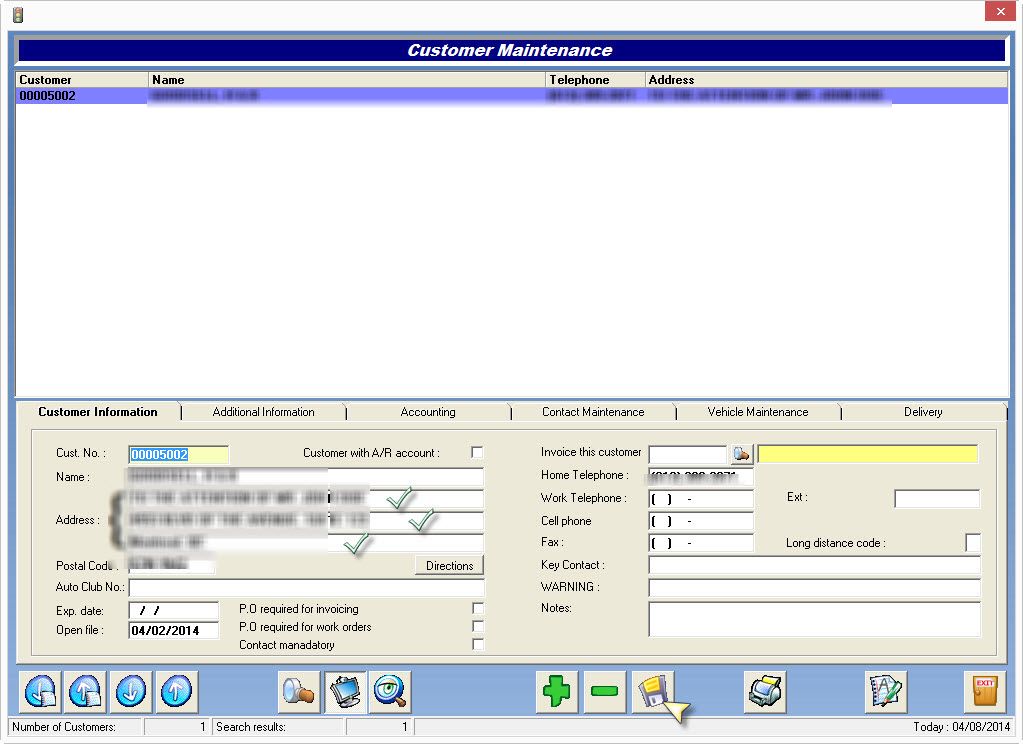The height and width of the screenshot is (744, 1023).
Task: Open the Delivery tab
Action: [923, 412]
